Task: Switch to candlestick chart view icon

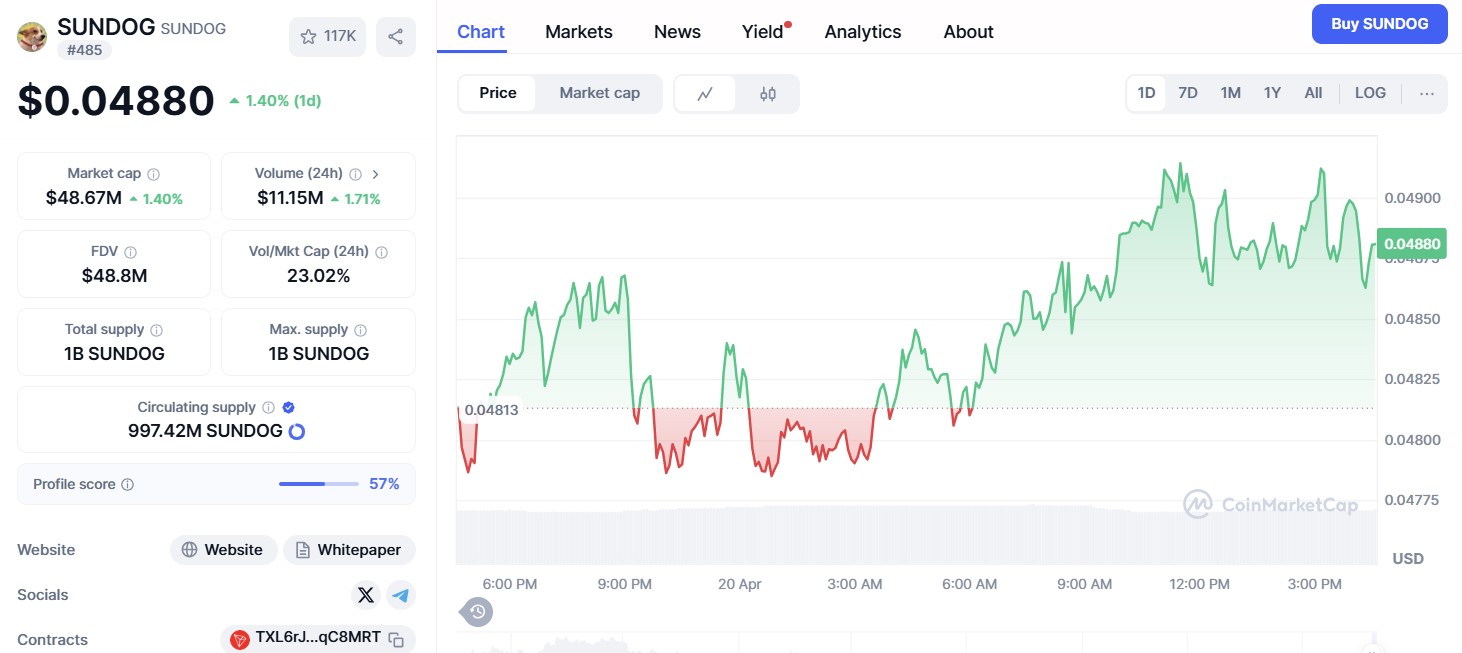Action: 767,94
